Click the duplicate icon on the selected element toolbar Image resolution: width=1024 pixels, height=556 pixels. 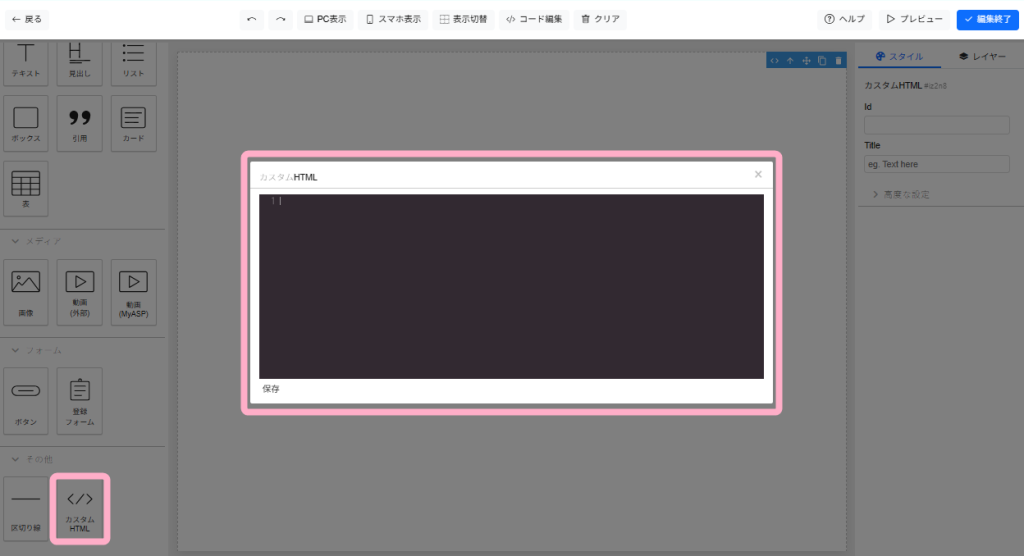(x=822, y=61)
